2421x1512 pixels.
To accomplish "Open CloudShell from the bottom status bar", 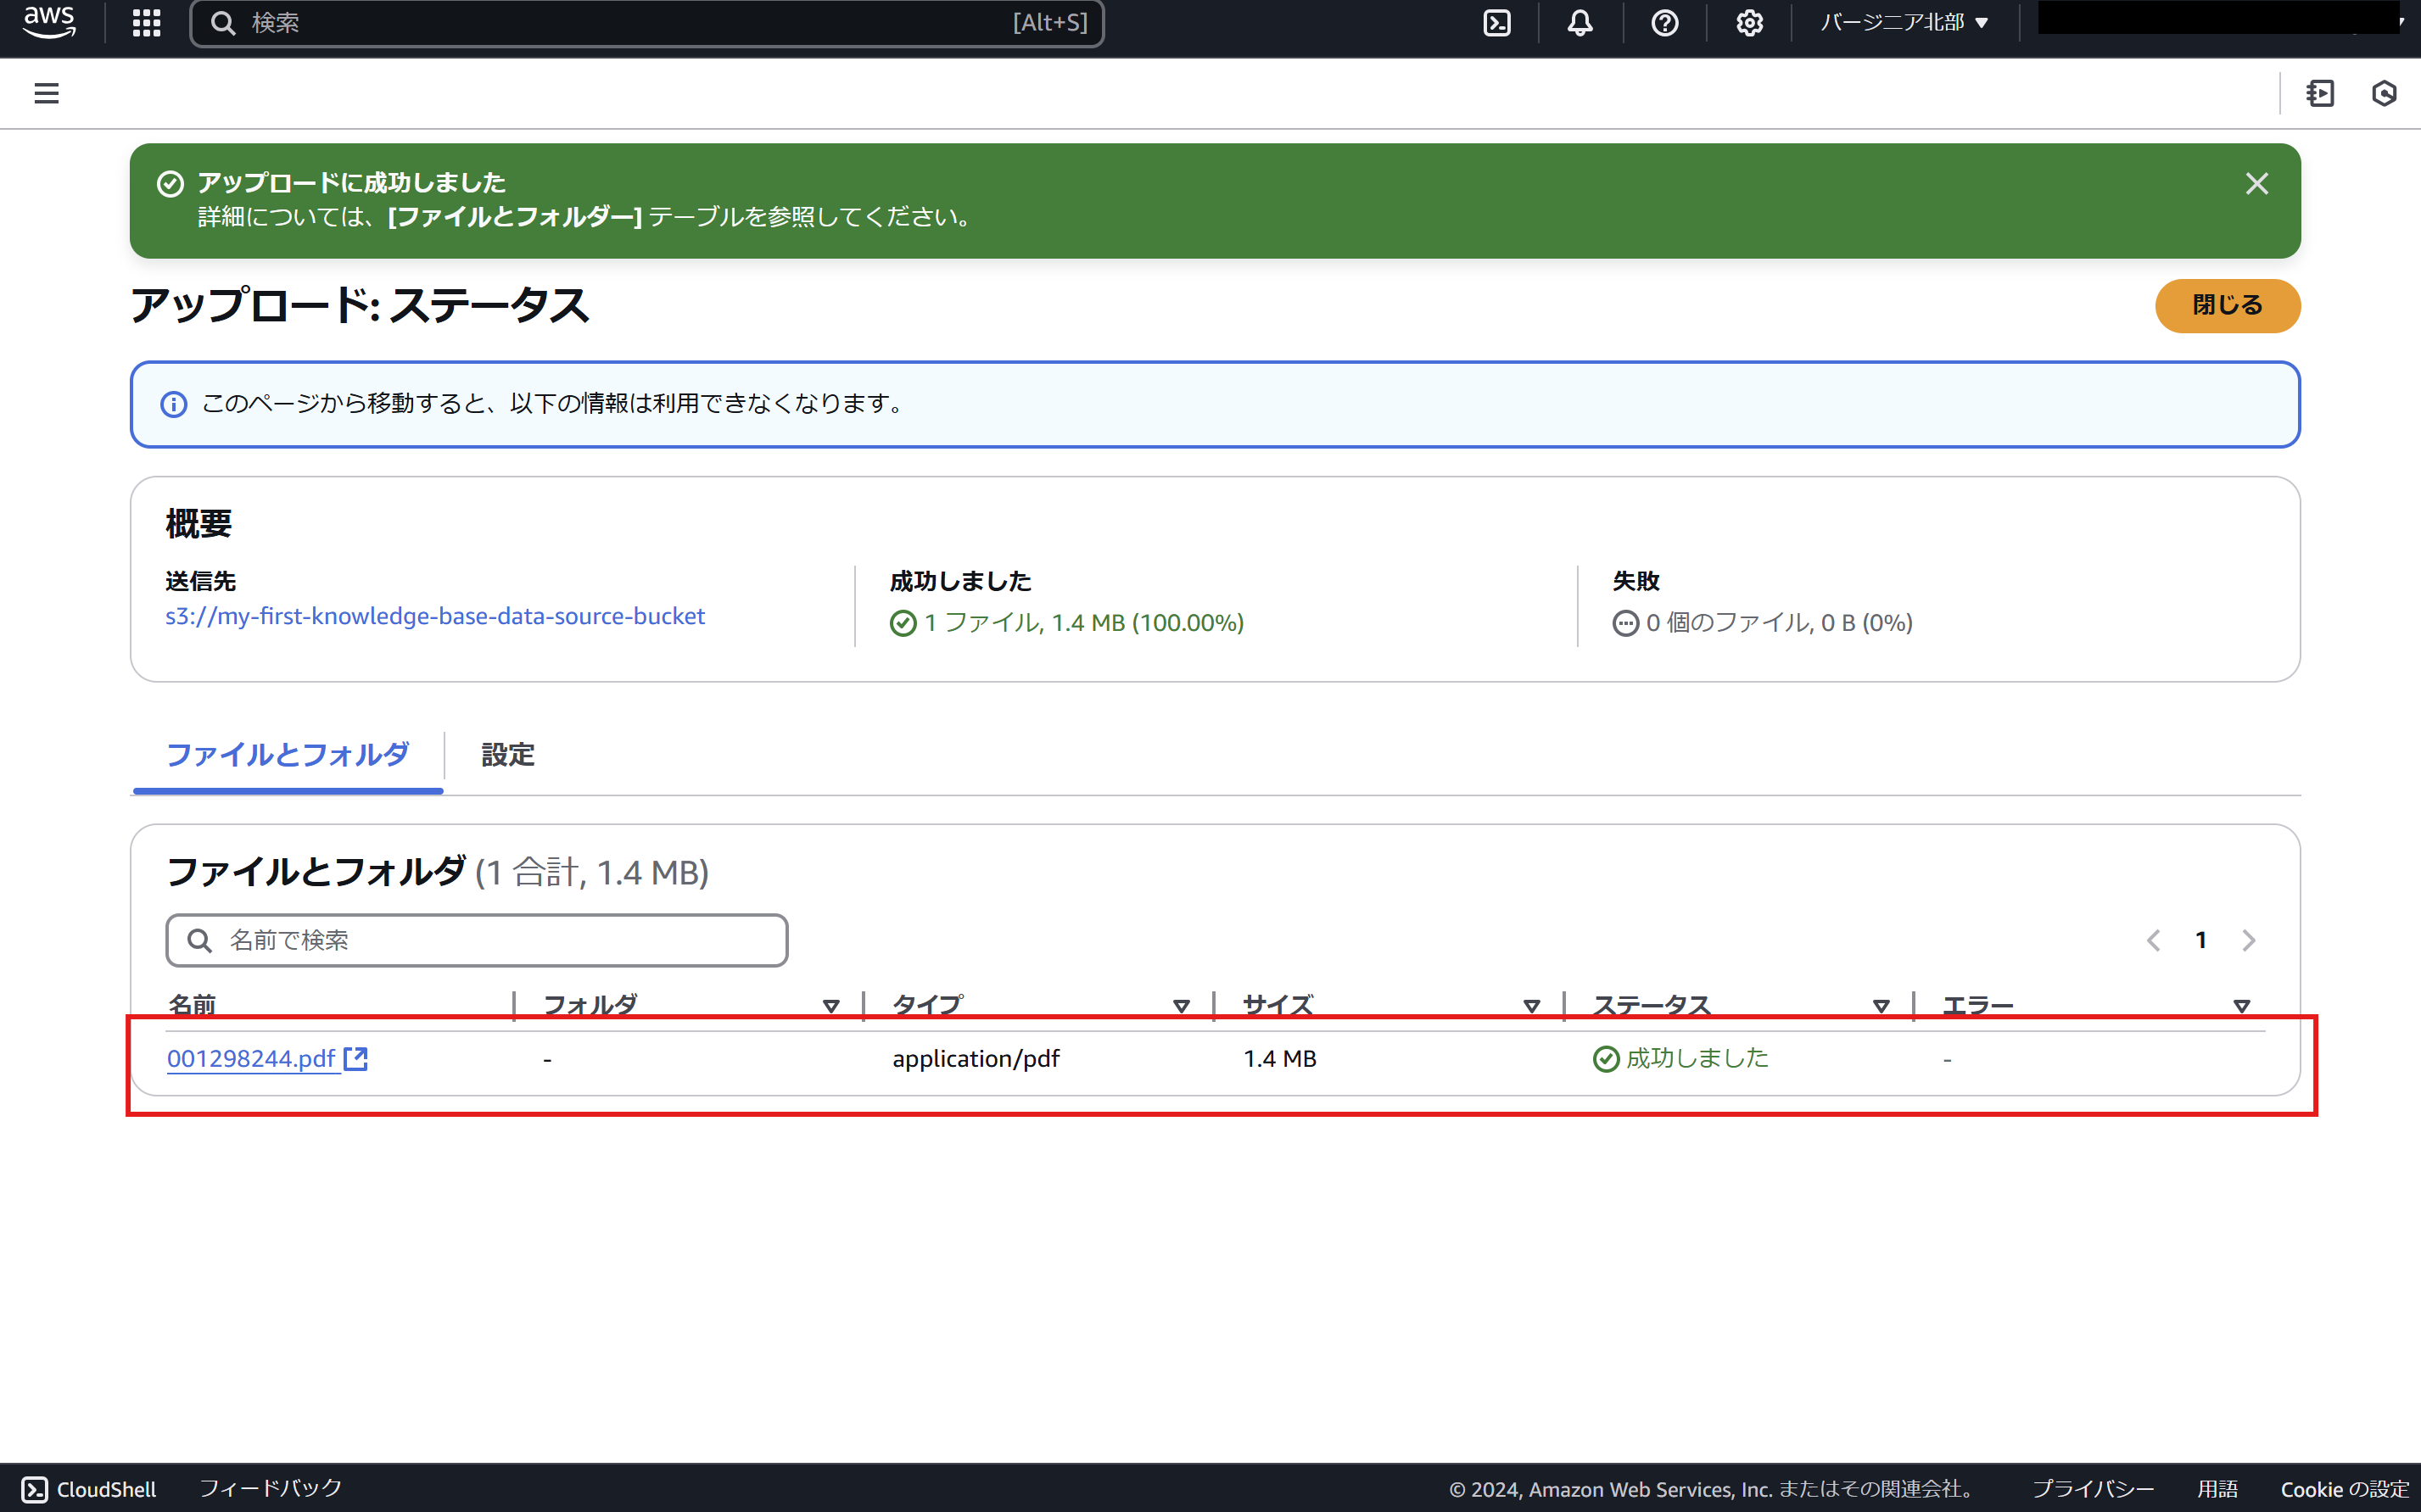I will pyautogui.click(x=88, y=1489).
